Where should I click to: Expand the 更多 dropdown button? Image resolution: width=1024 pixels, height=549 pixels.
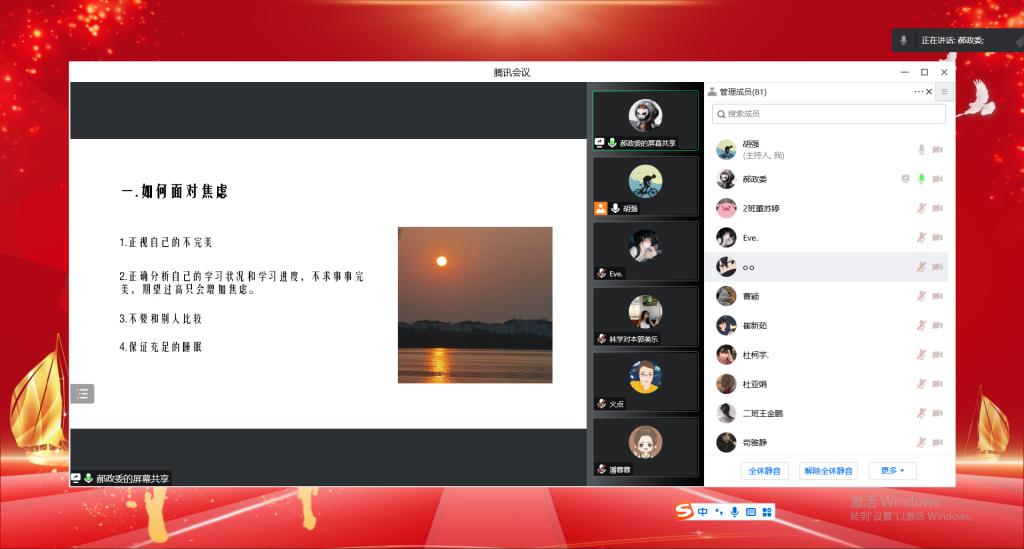(892, 471)
